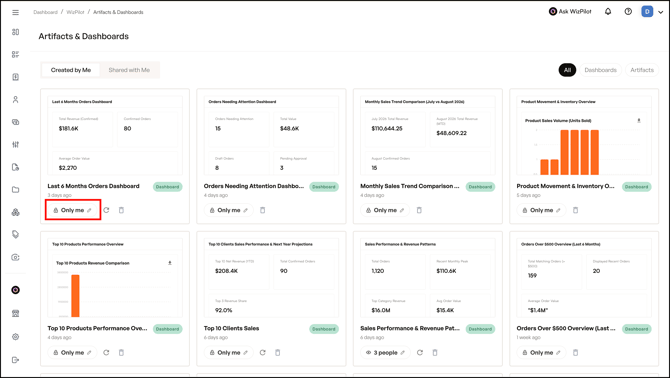Delete the Top 10 Clients Sales dashboard
Viewport: 670px width, 378px height.
(278, 352)
